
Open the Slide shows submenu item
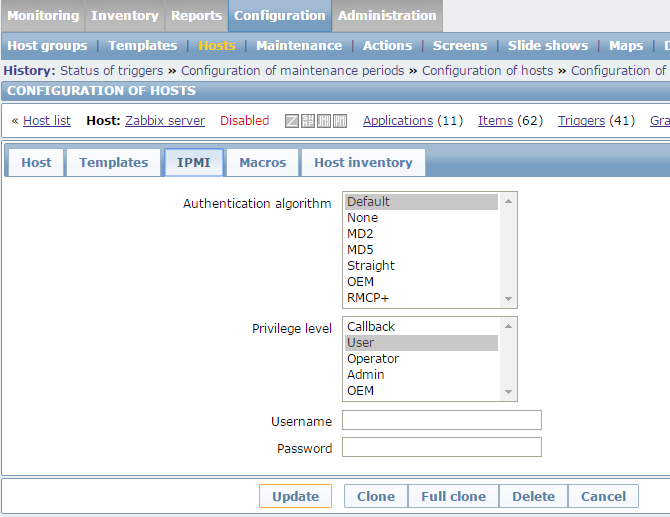coord(548,45)
